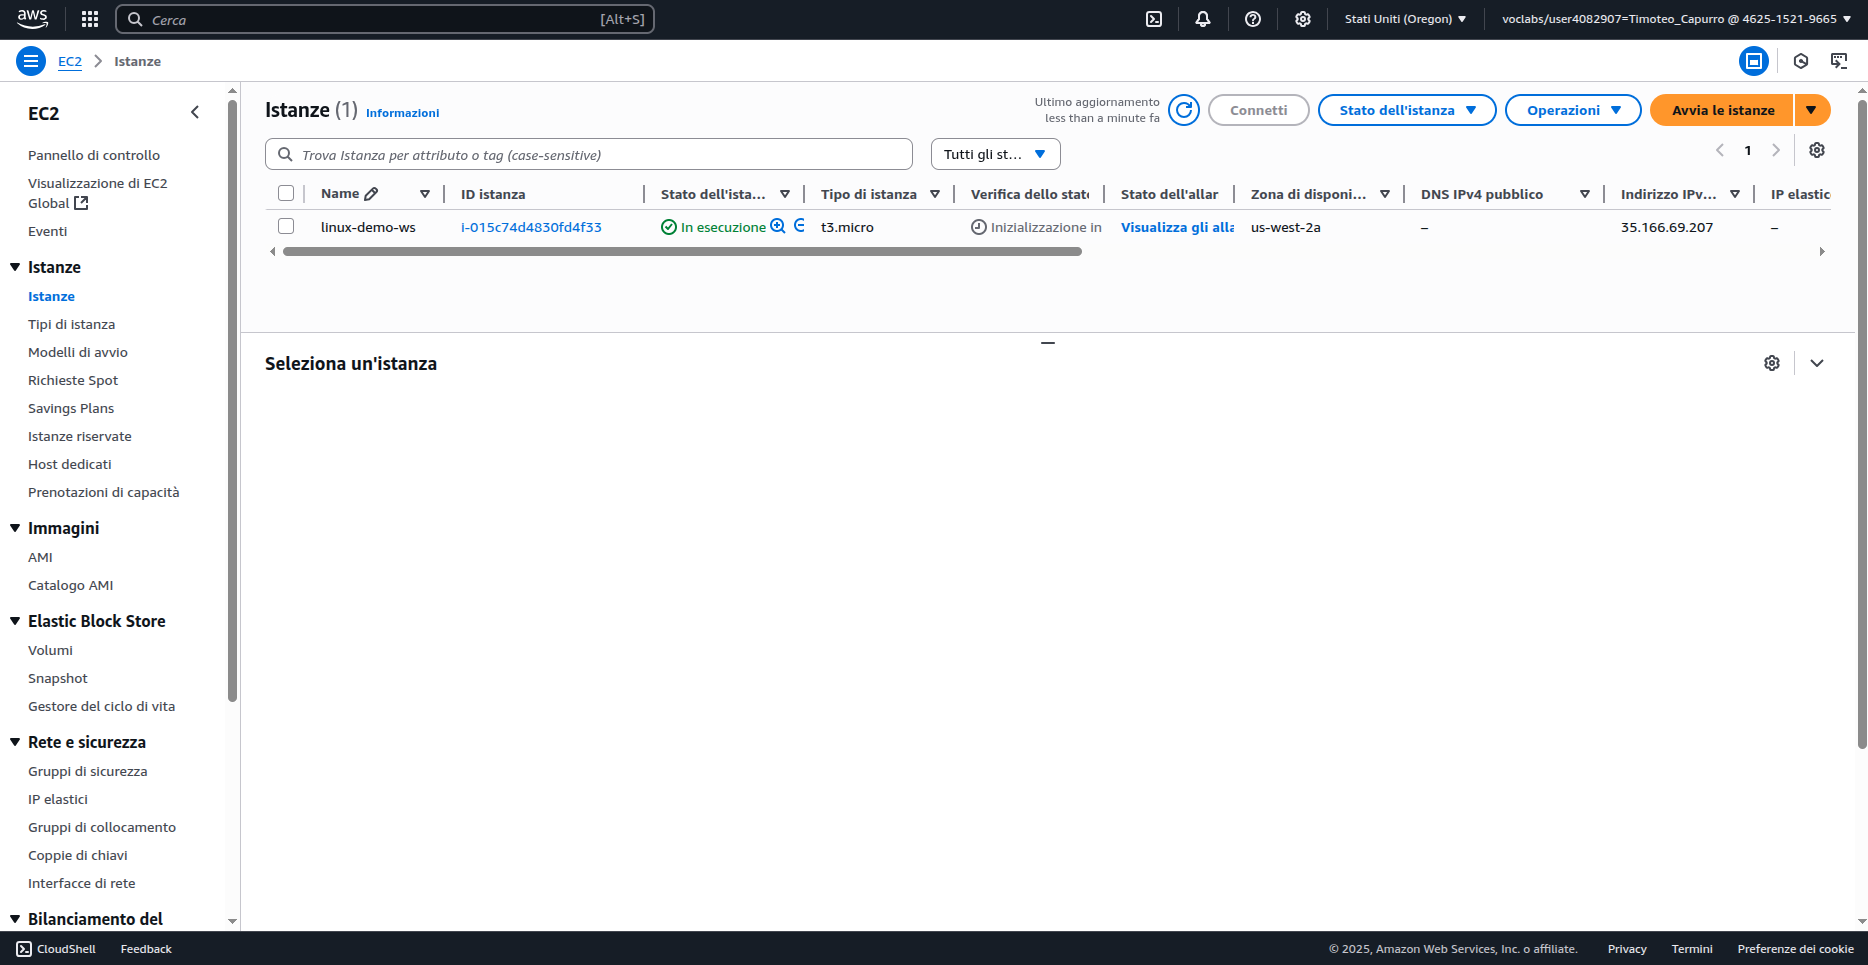Click the Inizializzazione status clock icon
This screenshot has width=1868, height=965.
979,227
